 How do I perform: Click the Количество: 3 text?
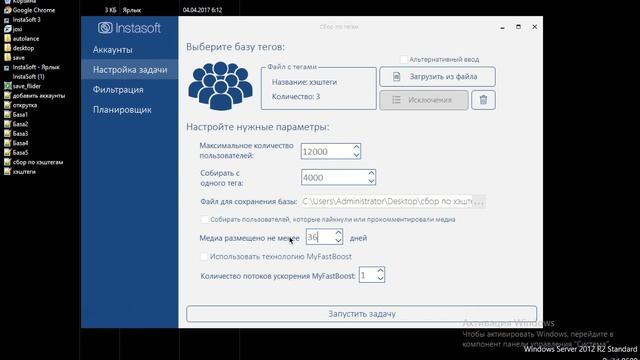point(296,97)
